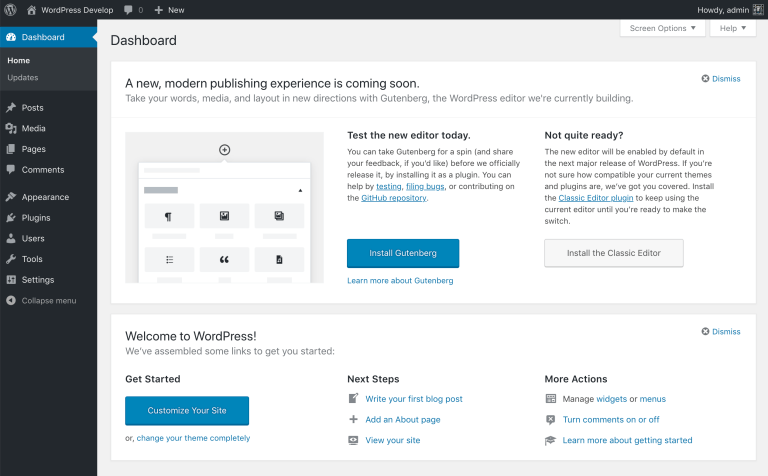Click Install the Classic Editor button
The image size is (768, 476).
614,253
